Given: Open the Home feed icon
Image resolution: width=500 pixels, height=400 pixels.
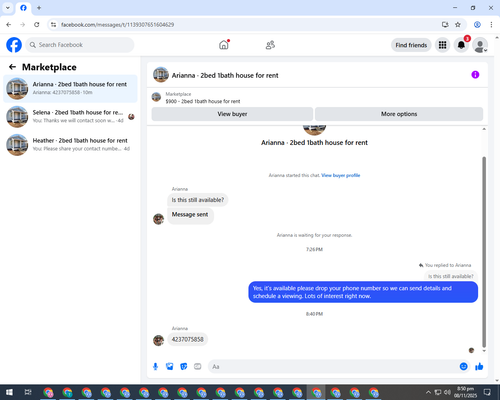Looking at the screenshot, I should coord(224,45).
